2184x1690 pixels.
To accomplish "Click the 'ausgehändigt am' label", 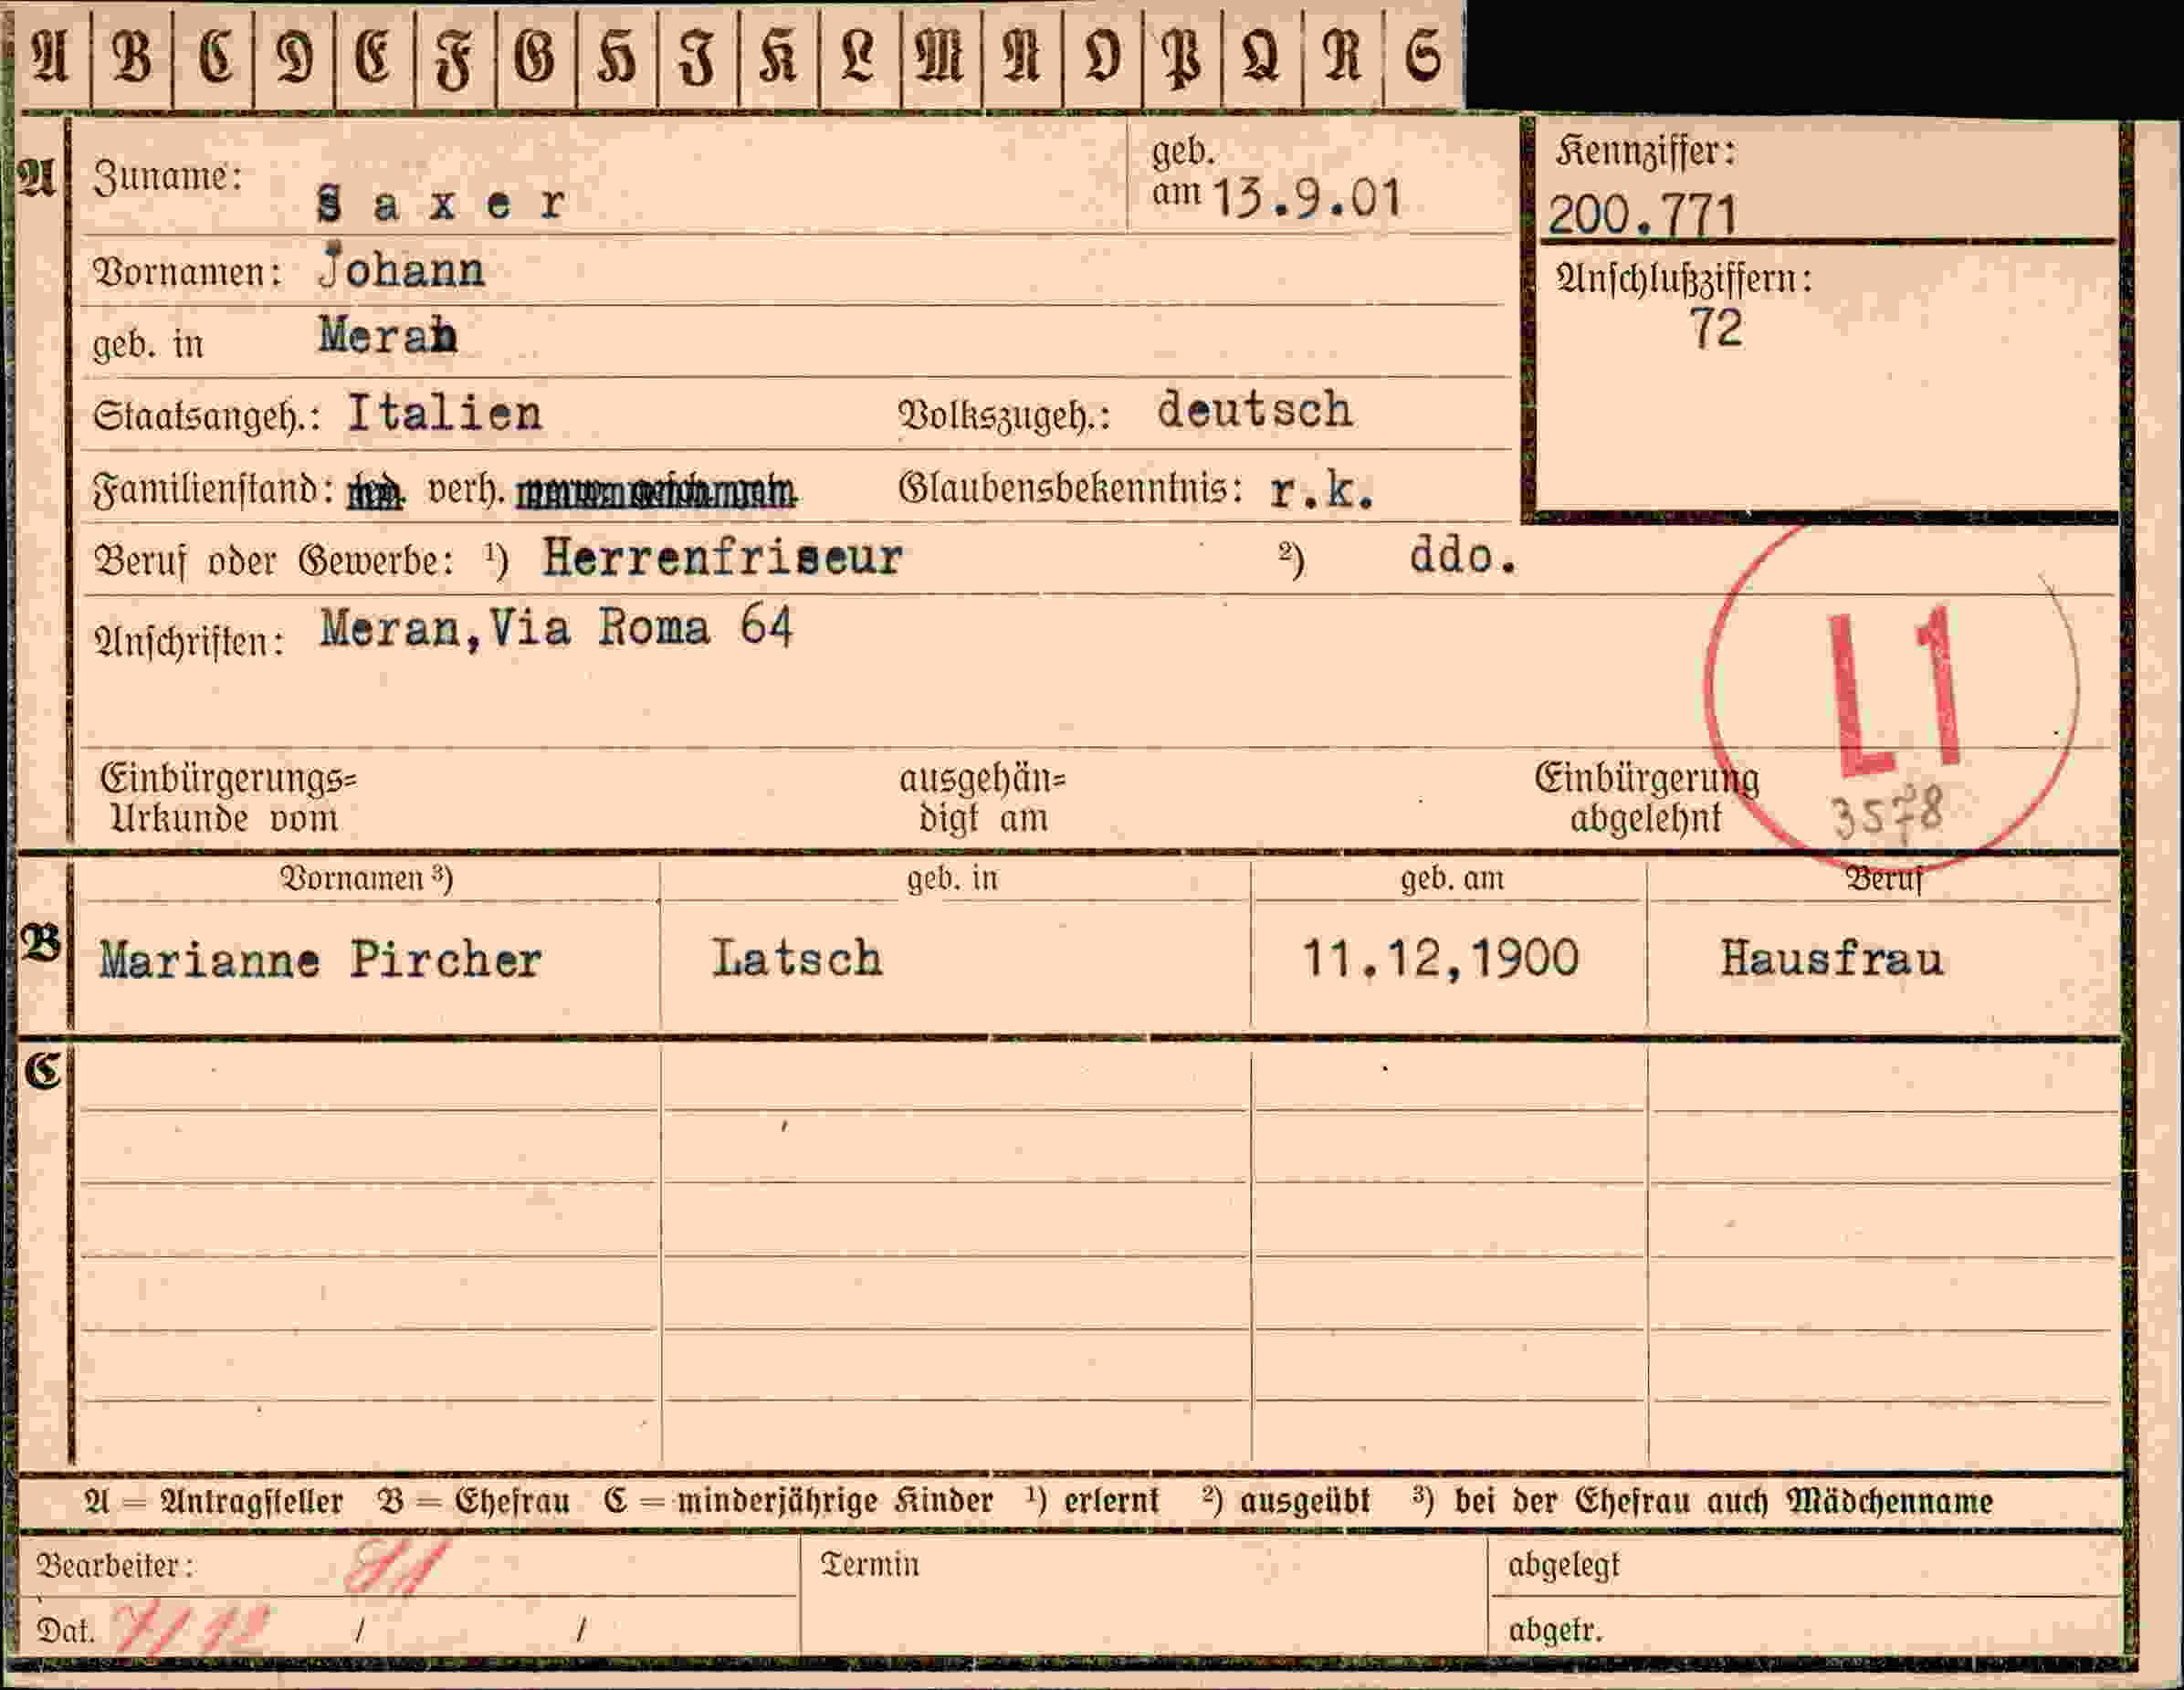I will 983,798.
